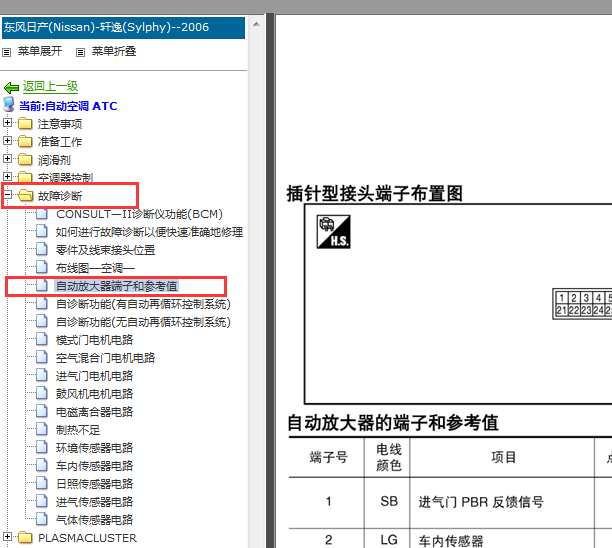The image size is (612, 548).
Task: Click the H.S. harness side connector symbol
Action: 333,231
